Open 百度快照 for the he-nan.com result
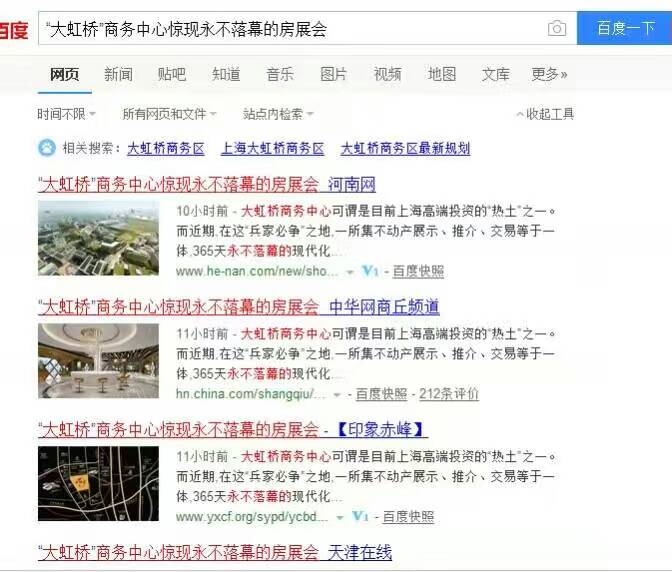Viewport: 672px width, 572px height. (x=418, y=271)
